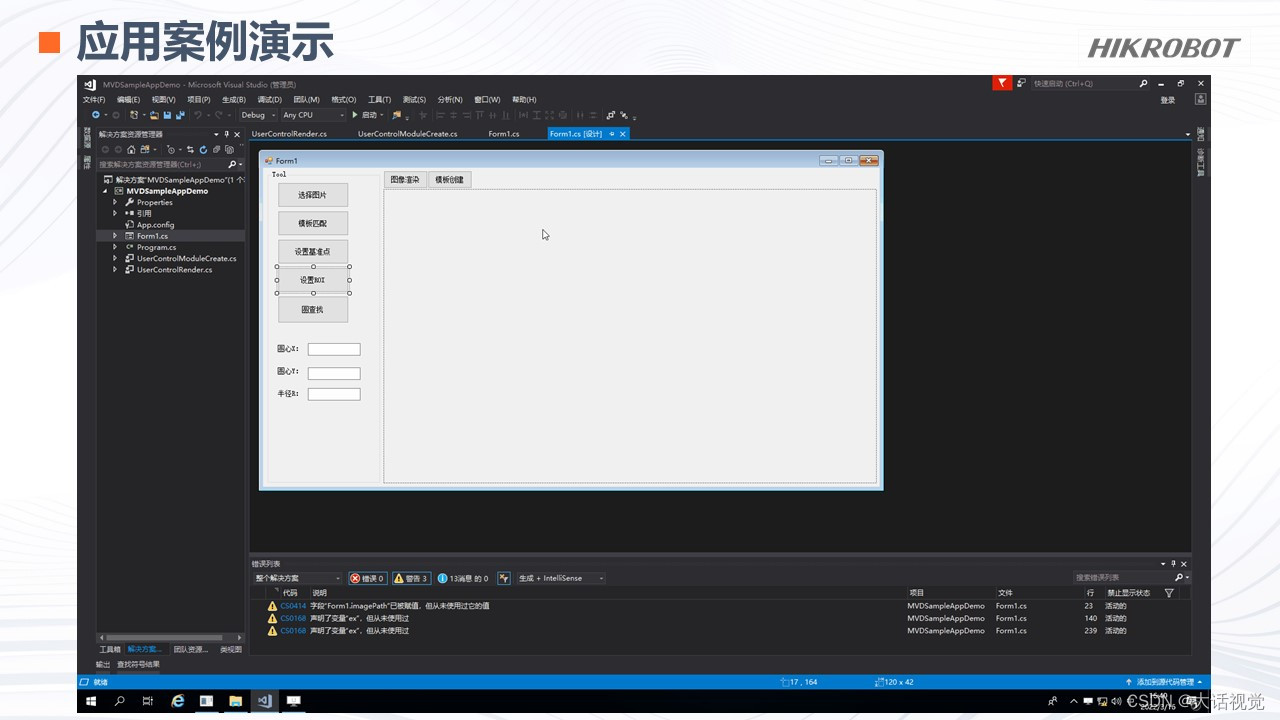Click the 设置ROI button in designer
Image resolution: width=1280 pixels, height=720 pixels.
(313, 280)
